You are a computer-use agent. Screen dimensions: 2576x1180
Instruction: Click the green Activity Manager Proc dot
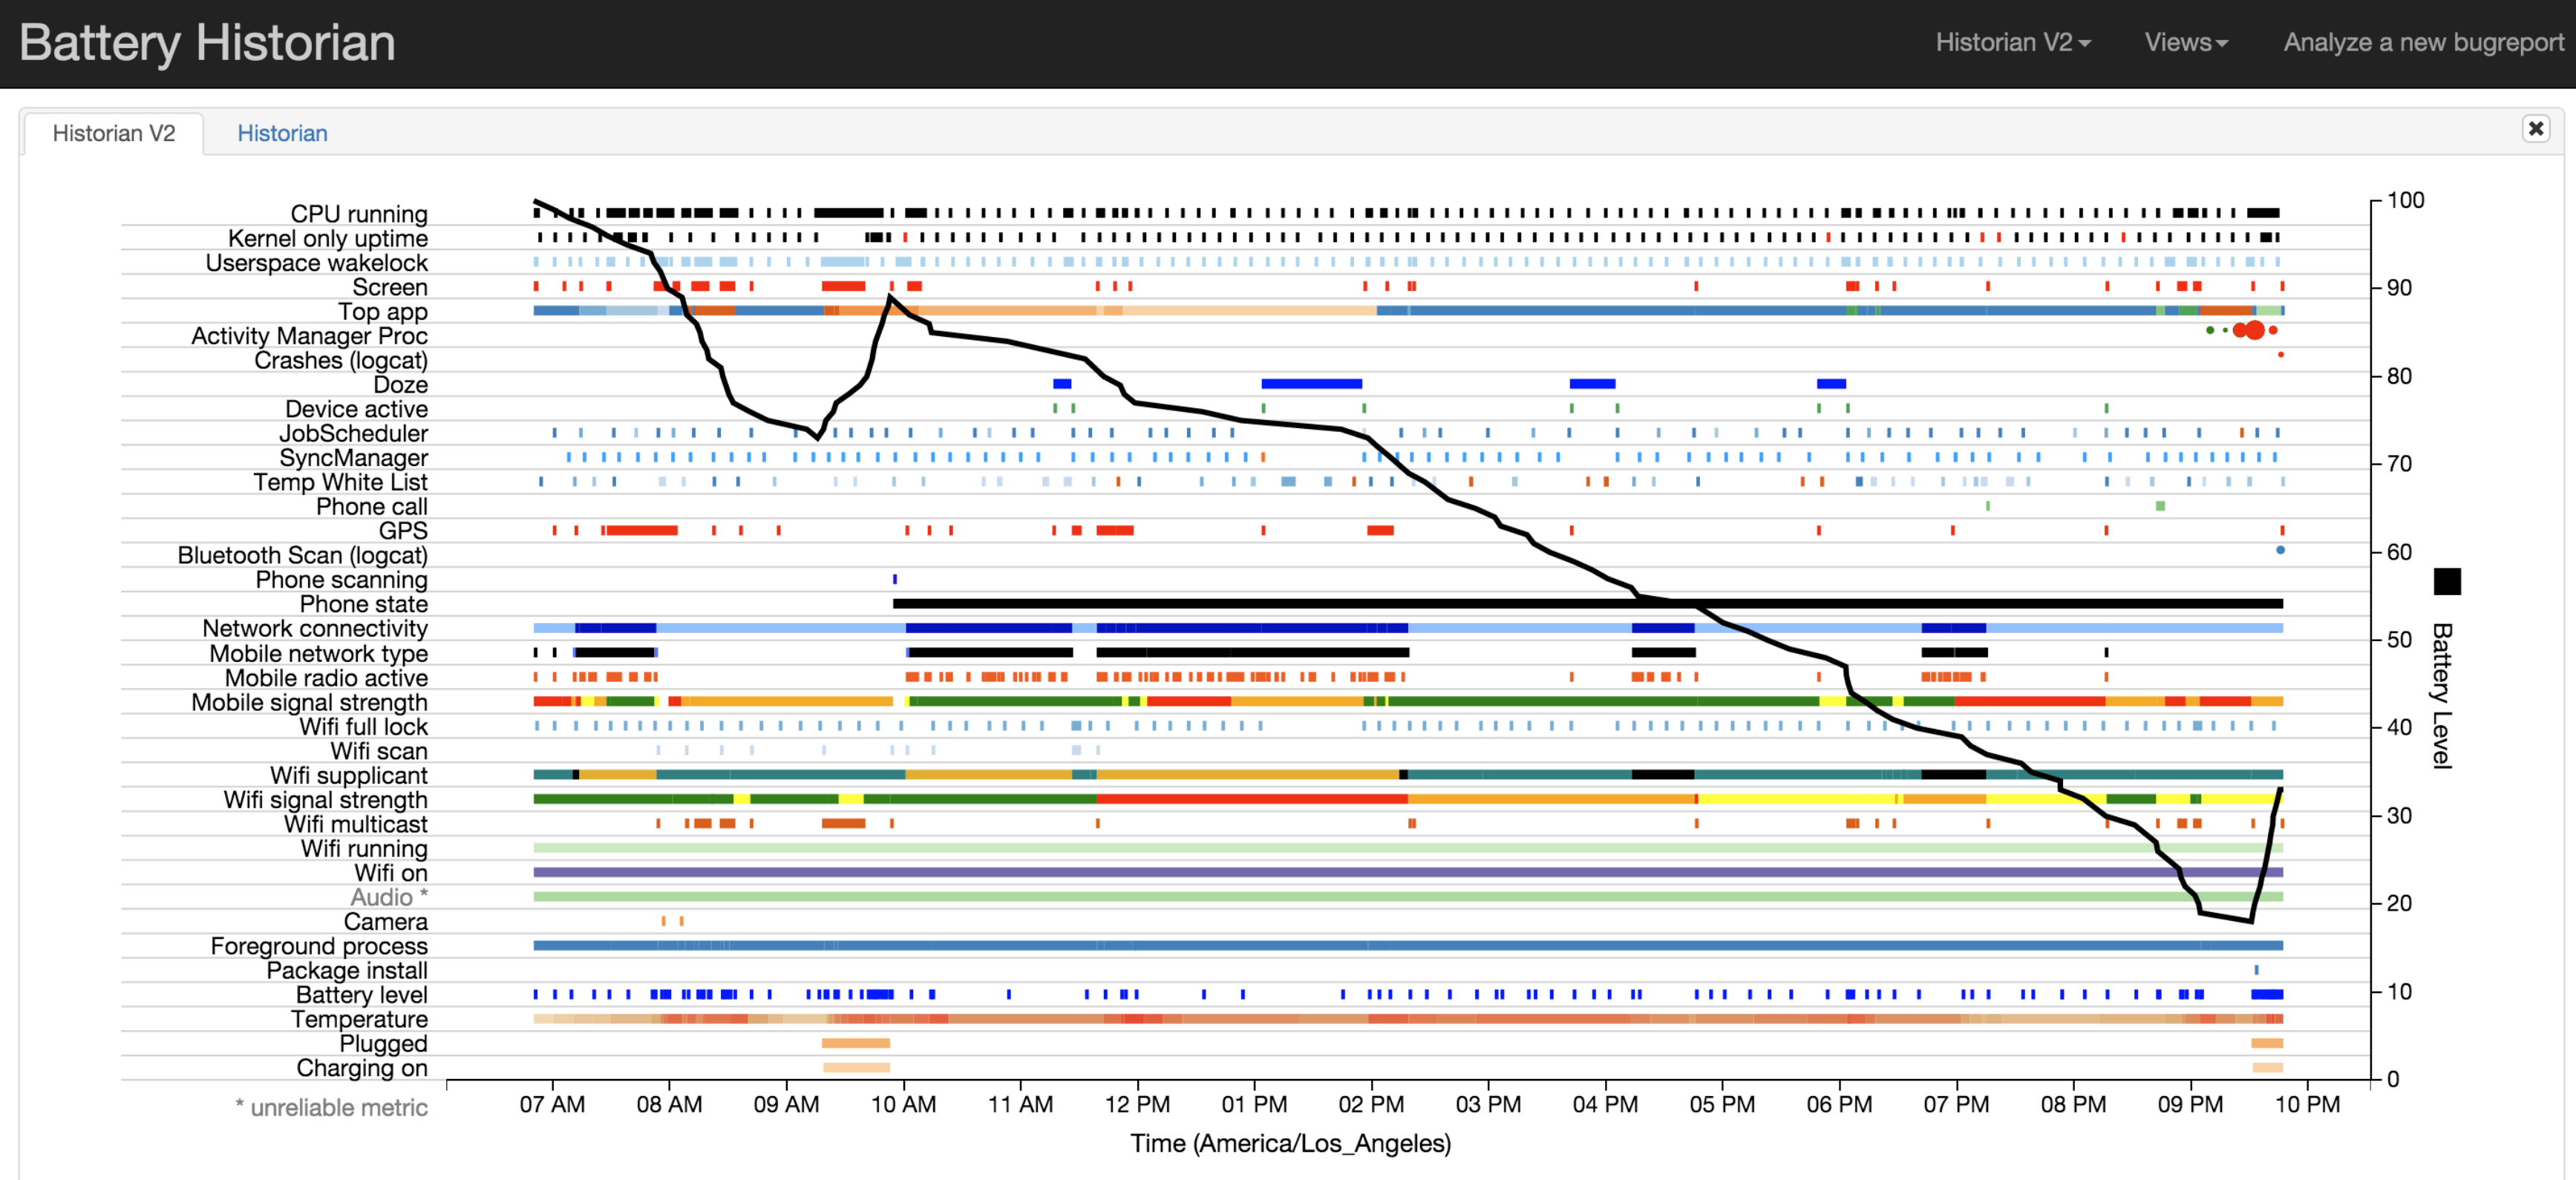coord(2210,330)
